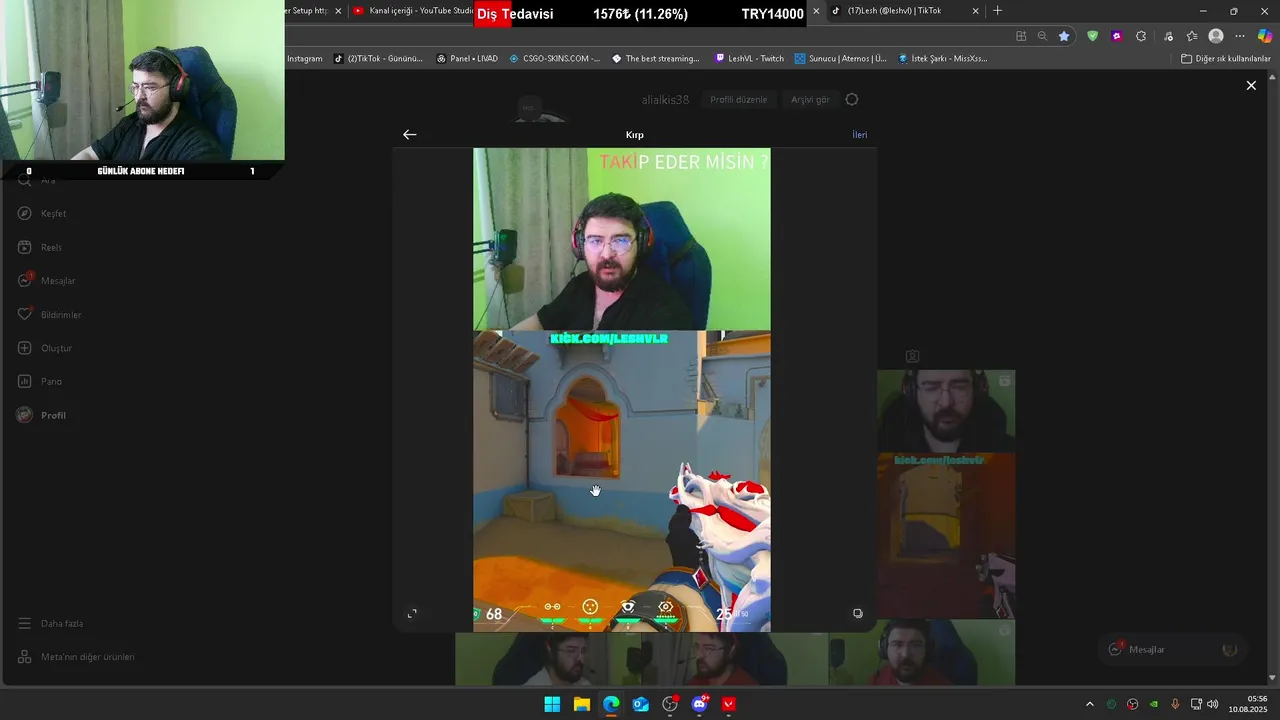The height and width of the screenshot is (720, 1280).
Task: Click Arşivi gör button
Action: 810,100
